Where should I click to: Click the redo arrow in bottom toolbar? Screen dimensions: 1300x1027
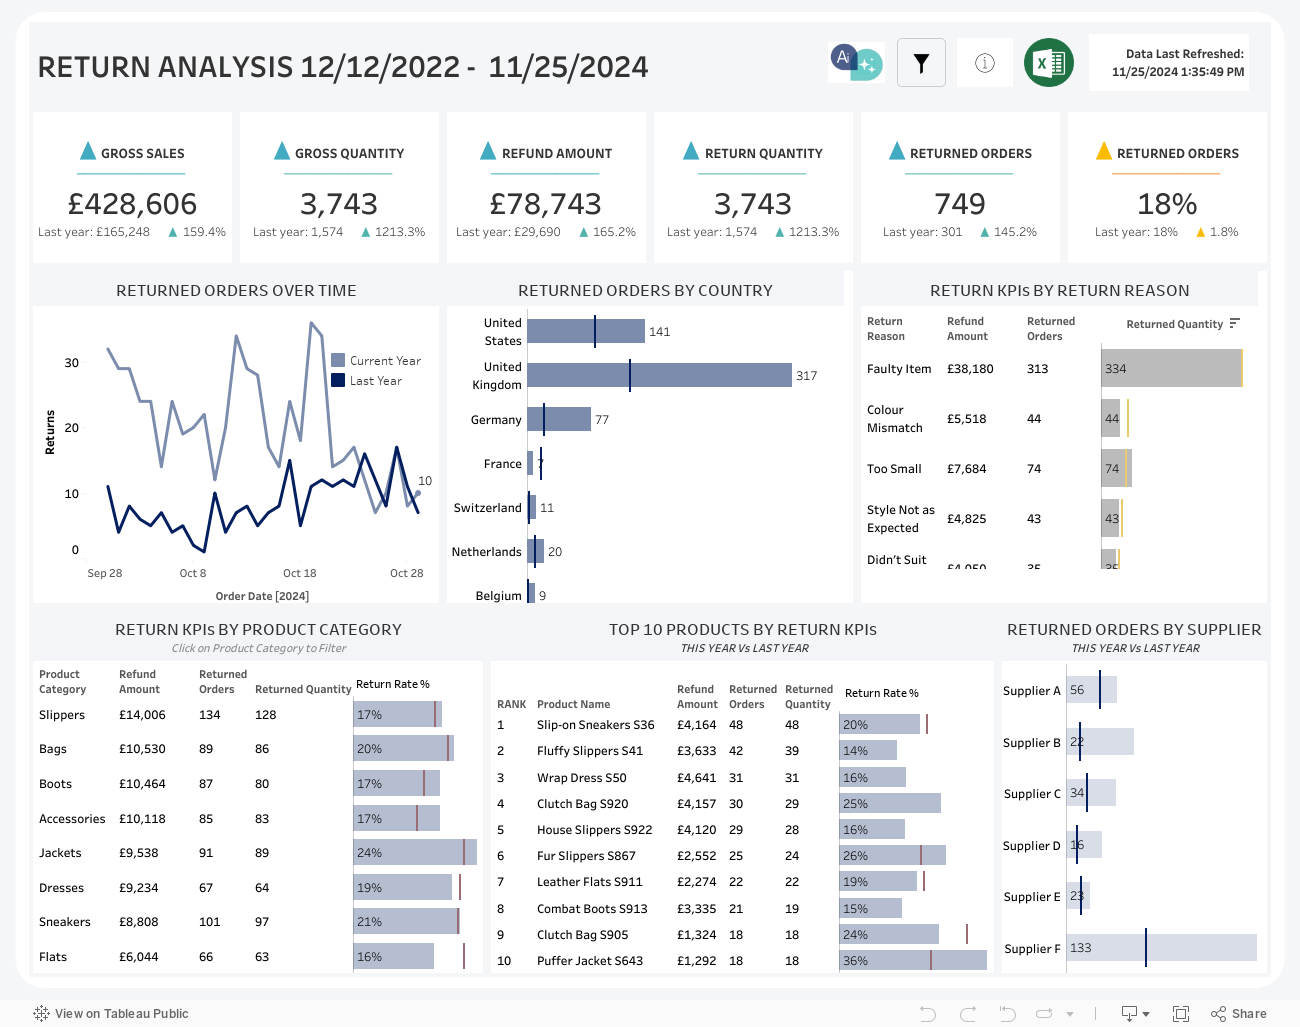(967, 1014)
